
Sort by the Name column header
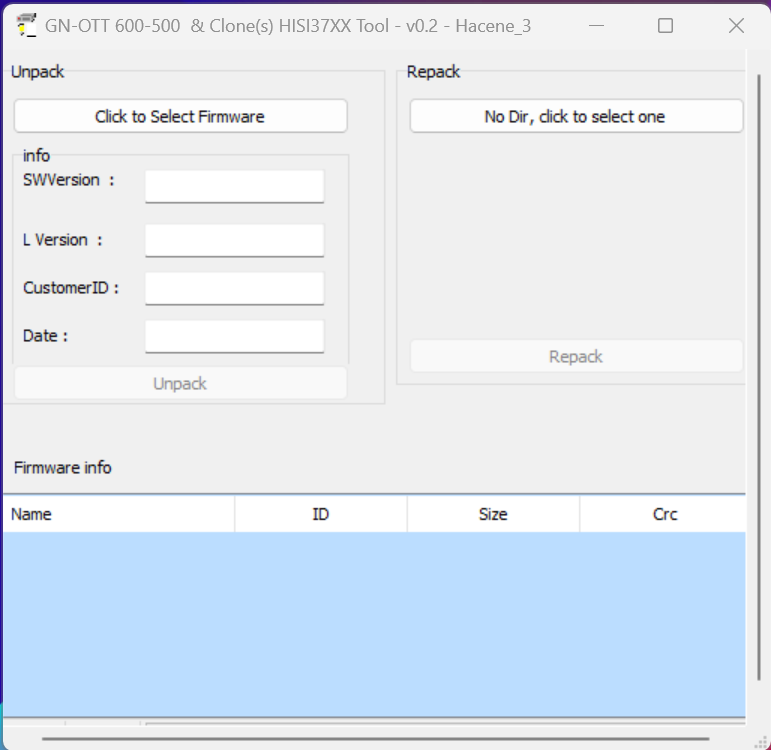118,514
